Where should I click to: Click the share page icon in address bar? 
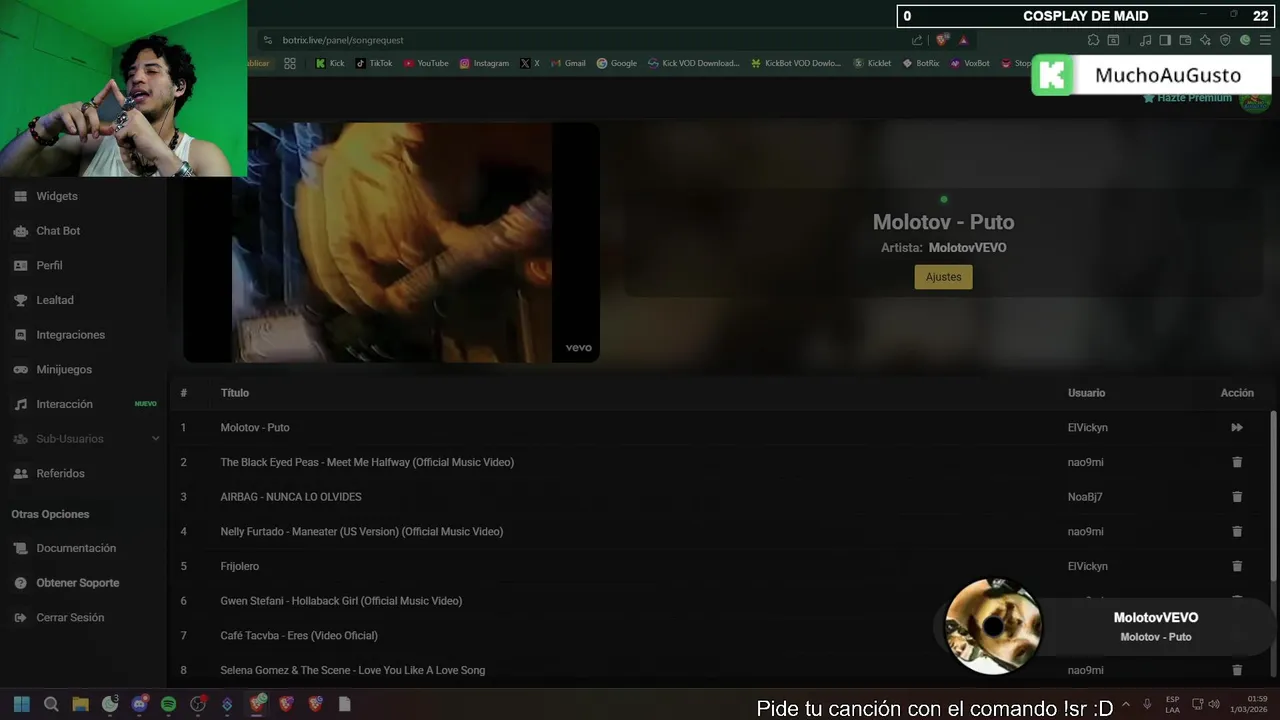pyautogui.click(x=917, y=40)
